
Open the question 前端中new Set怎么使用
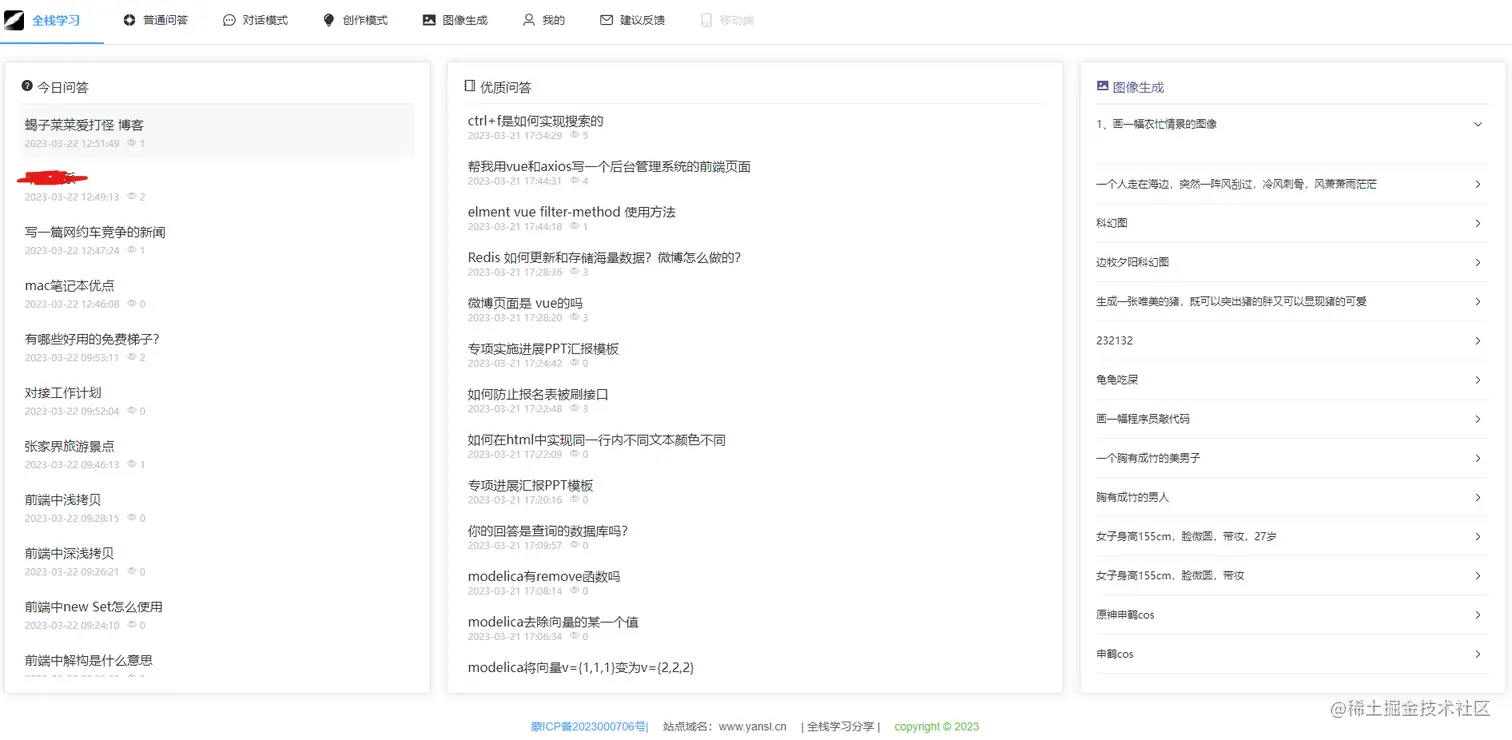point(94,607)
